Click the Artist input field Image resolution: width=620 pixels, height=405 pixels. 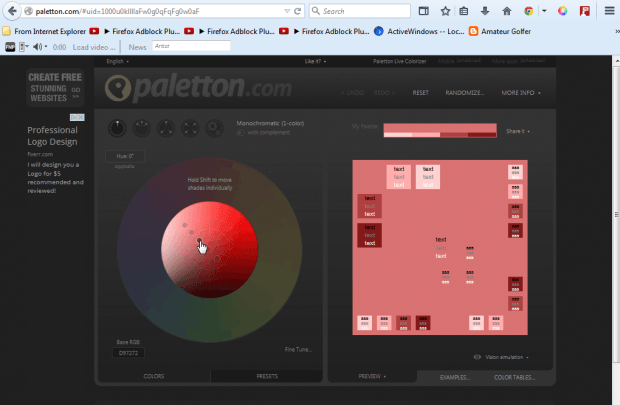click(192, 46)
